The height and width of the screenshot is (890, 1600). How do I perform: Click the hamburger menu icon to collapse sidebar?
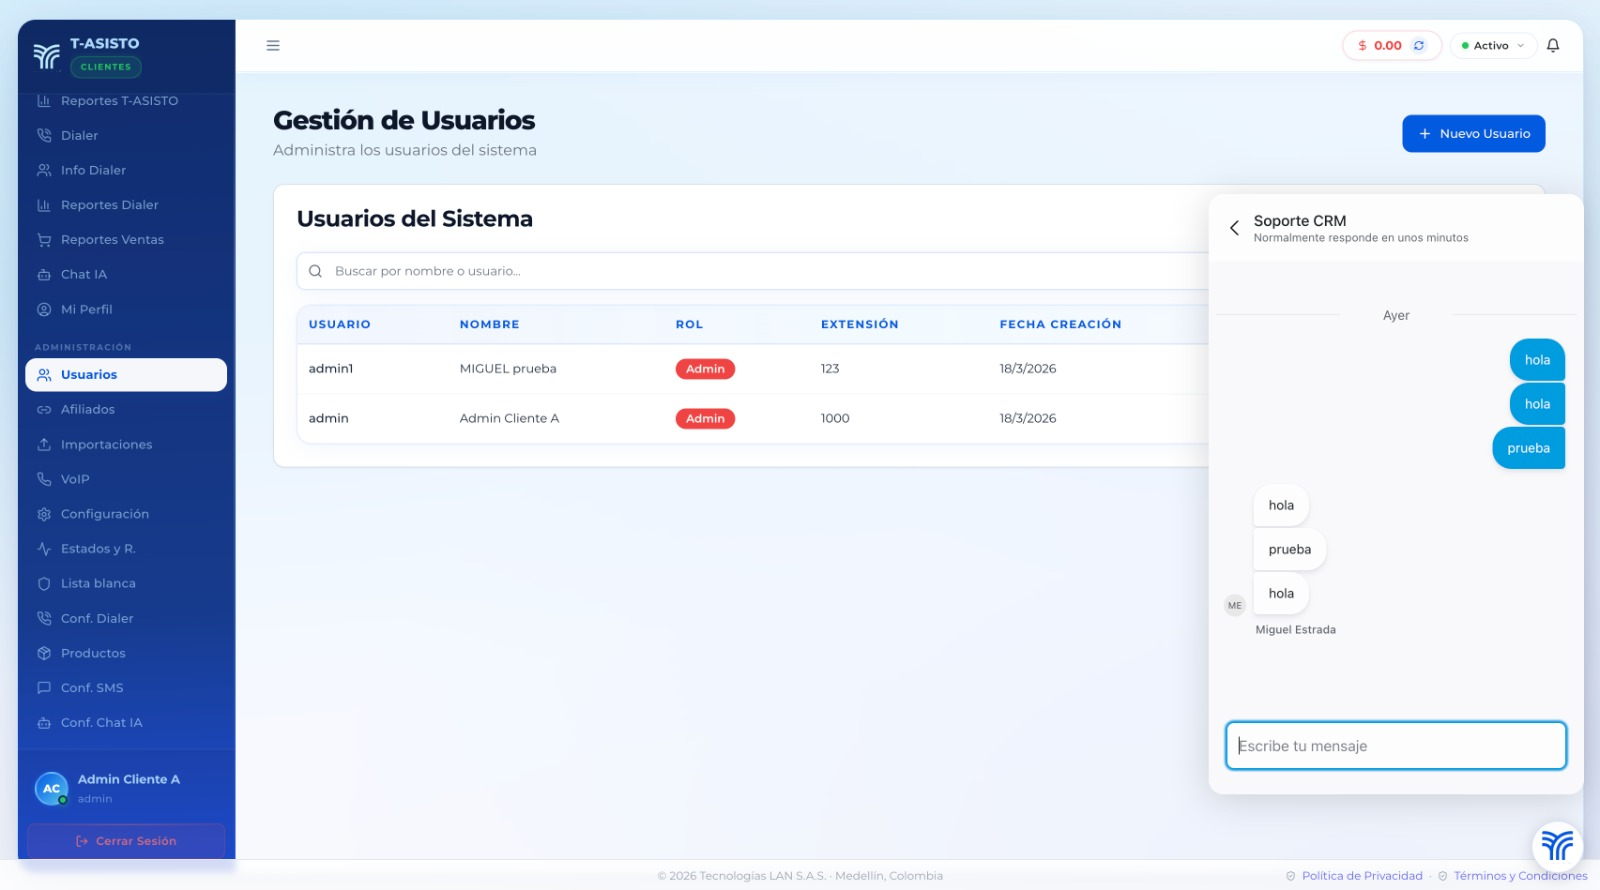tap(273, 46)
